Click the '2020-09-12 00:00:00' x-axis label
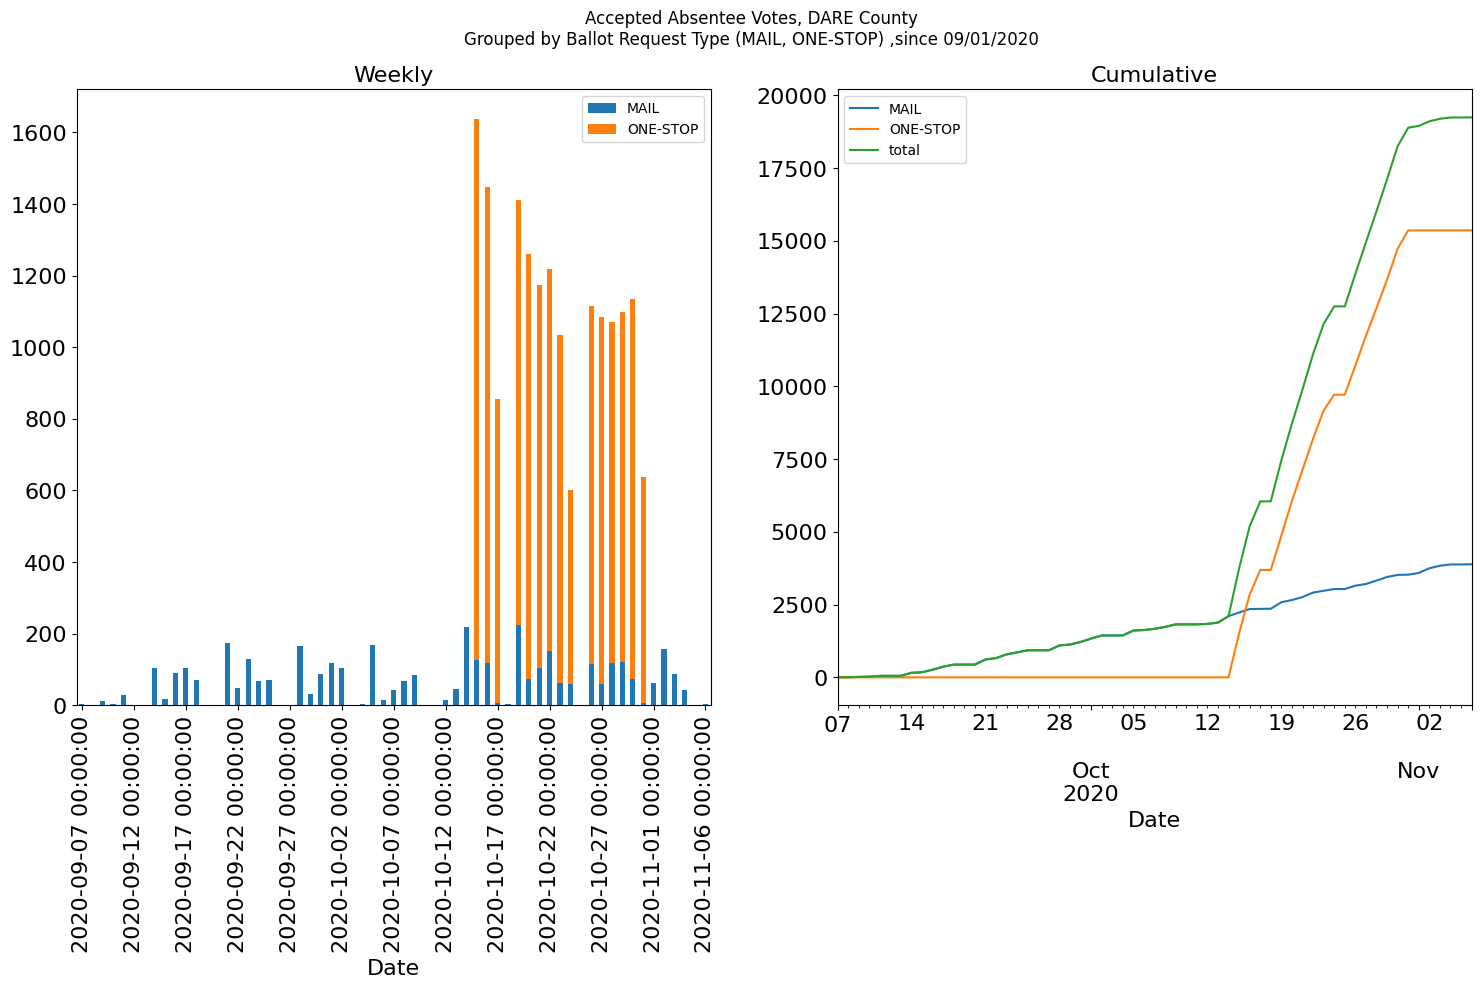The width and height of the screenshot is (1481, 988). point(132,832)
